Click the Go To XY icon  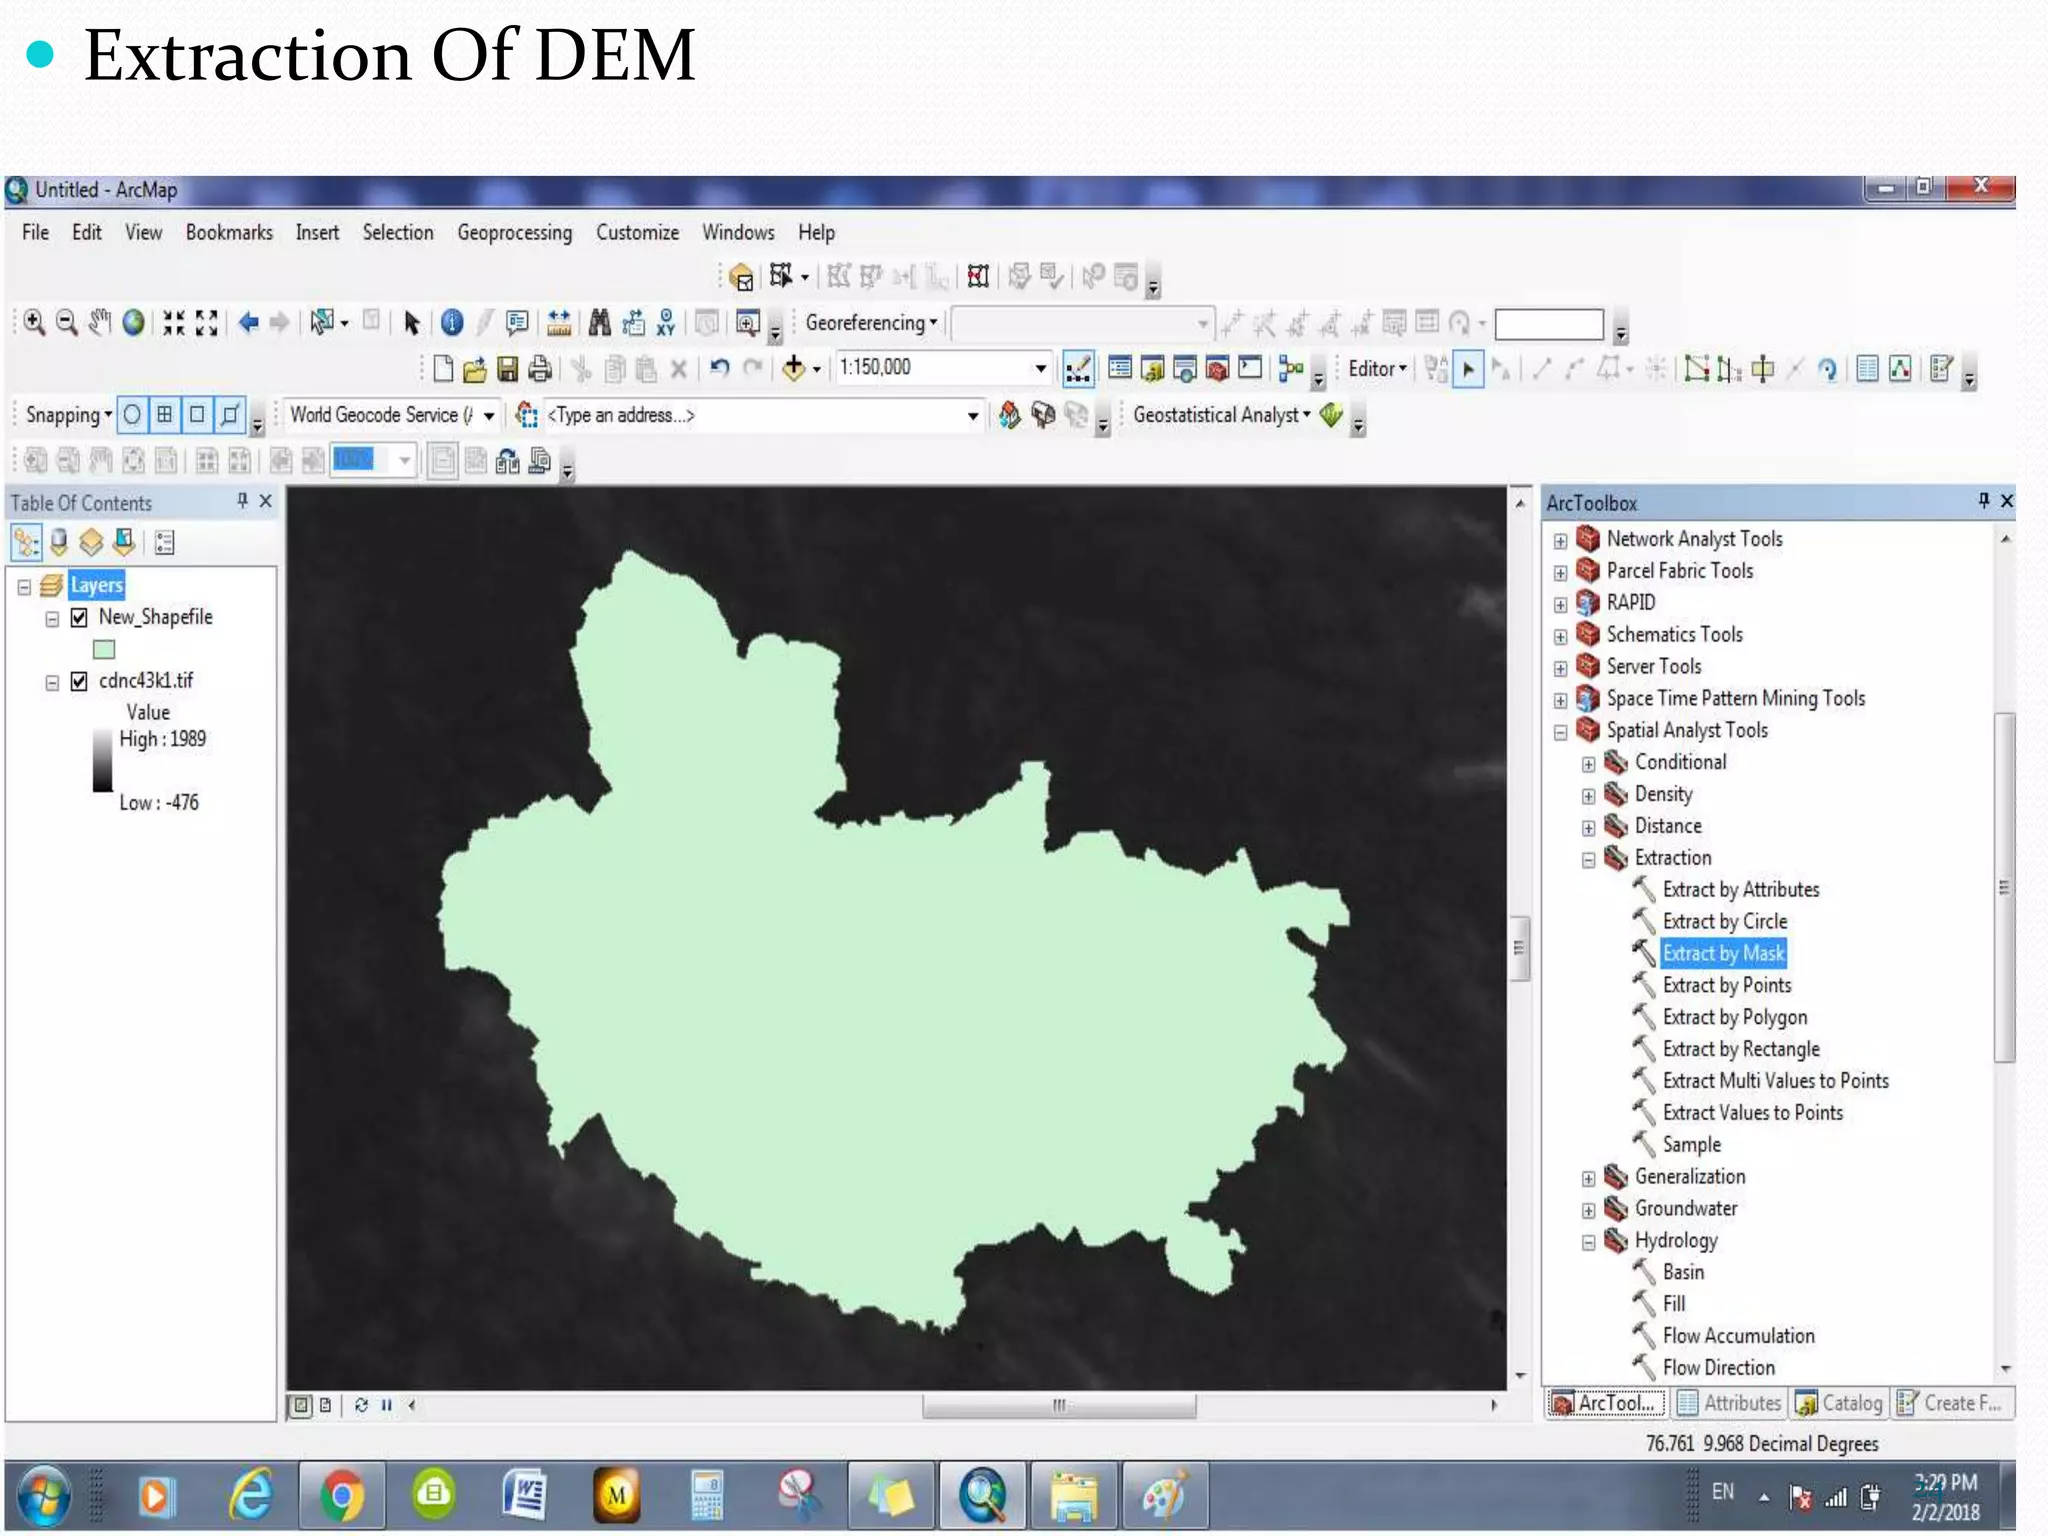click(x=666, y=322)
